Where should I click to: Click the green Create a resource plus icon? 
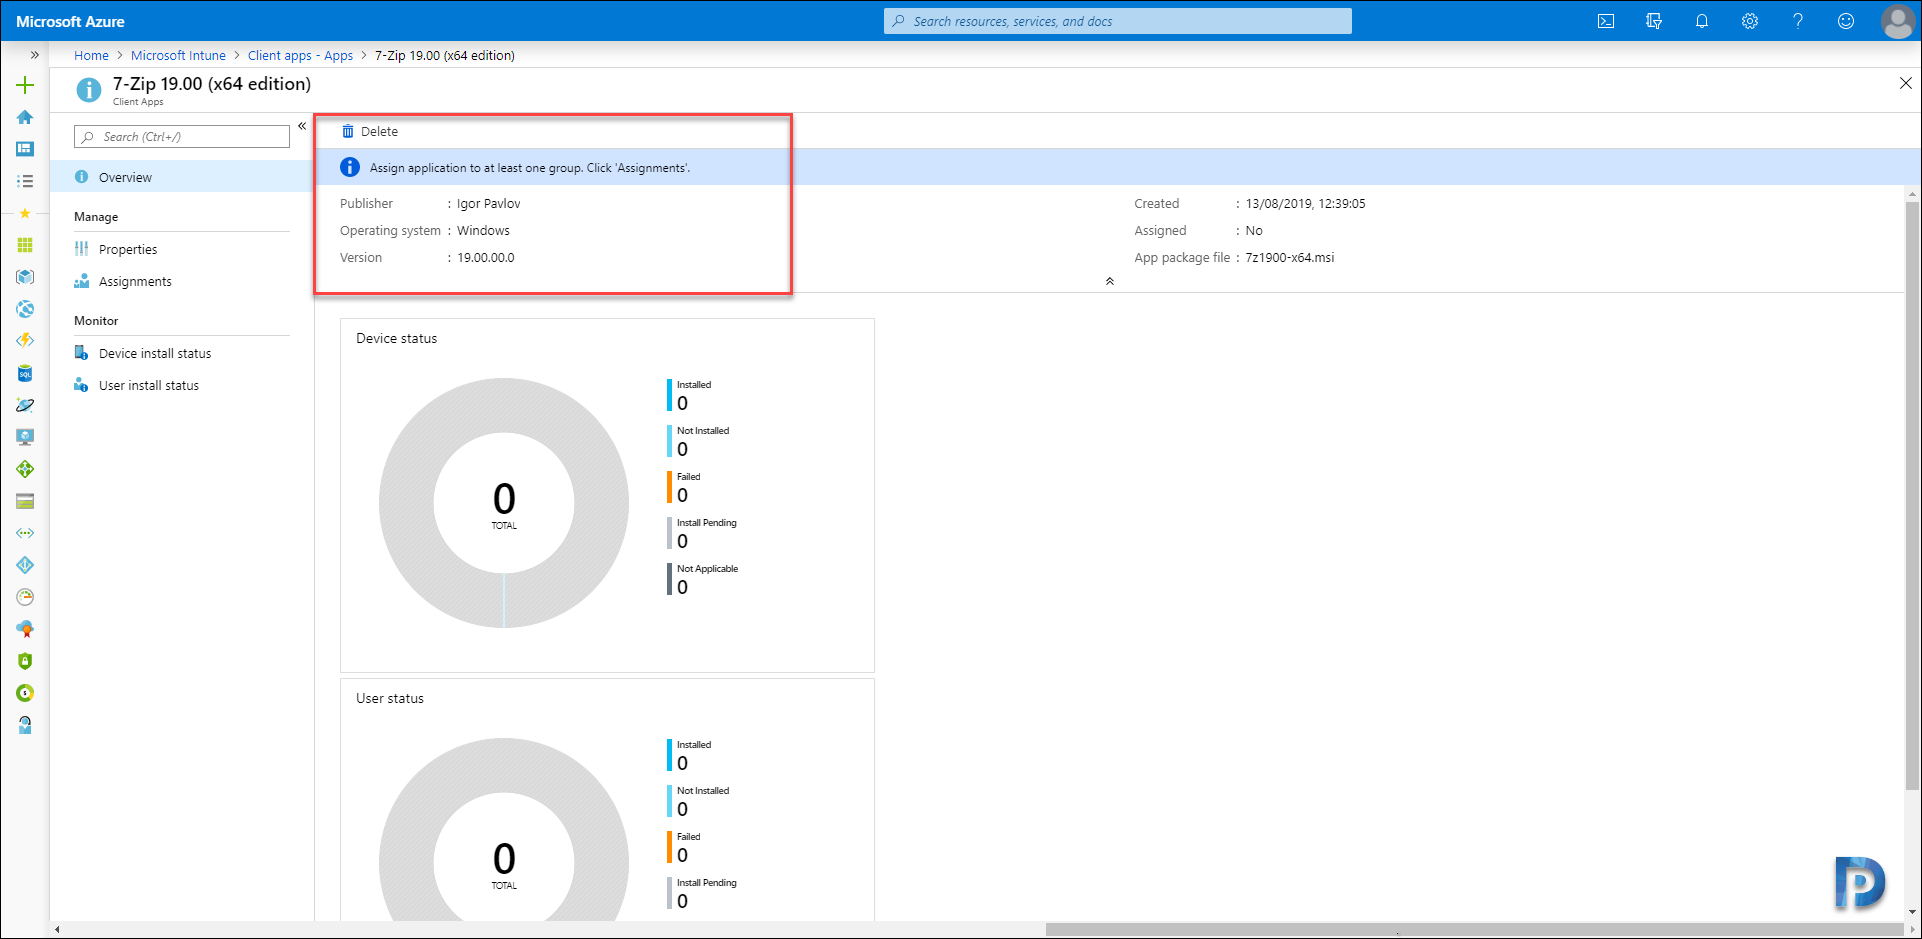point(25,85)
